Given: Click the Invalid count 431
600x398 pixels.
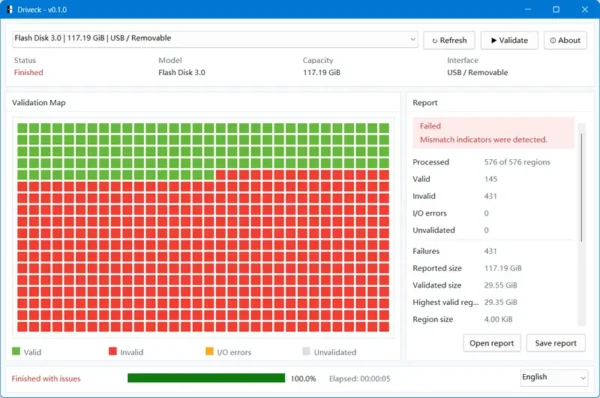Looking at the screenshot, I should [x=491, y=196].
